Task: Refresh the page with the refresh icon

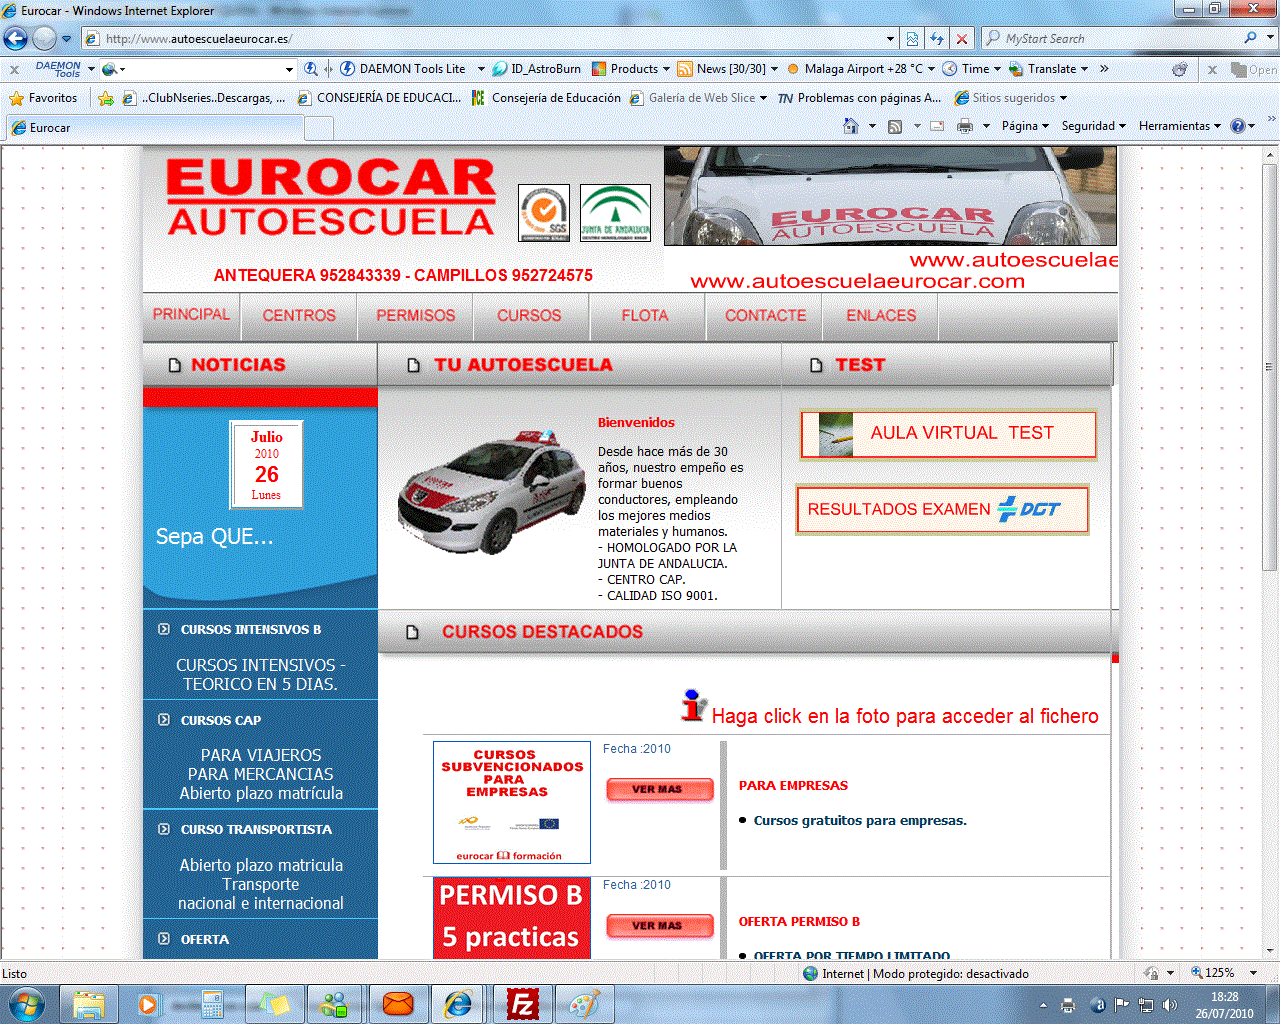Action: pyautogui.click(x=937, y=39)
